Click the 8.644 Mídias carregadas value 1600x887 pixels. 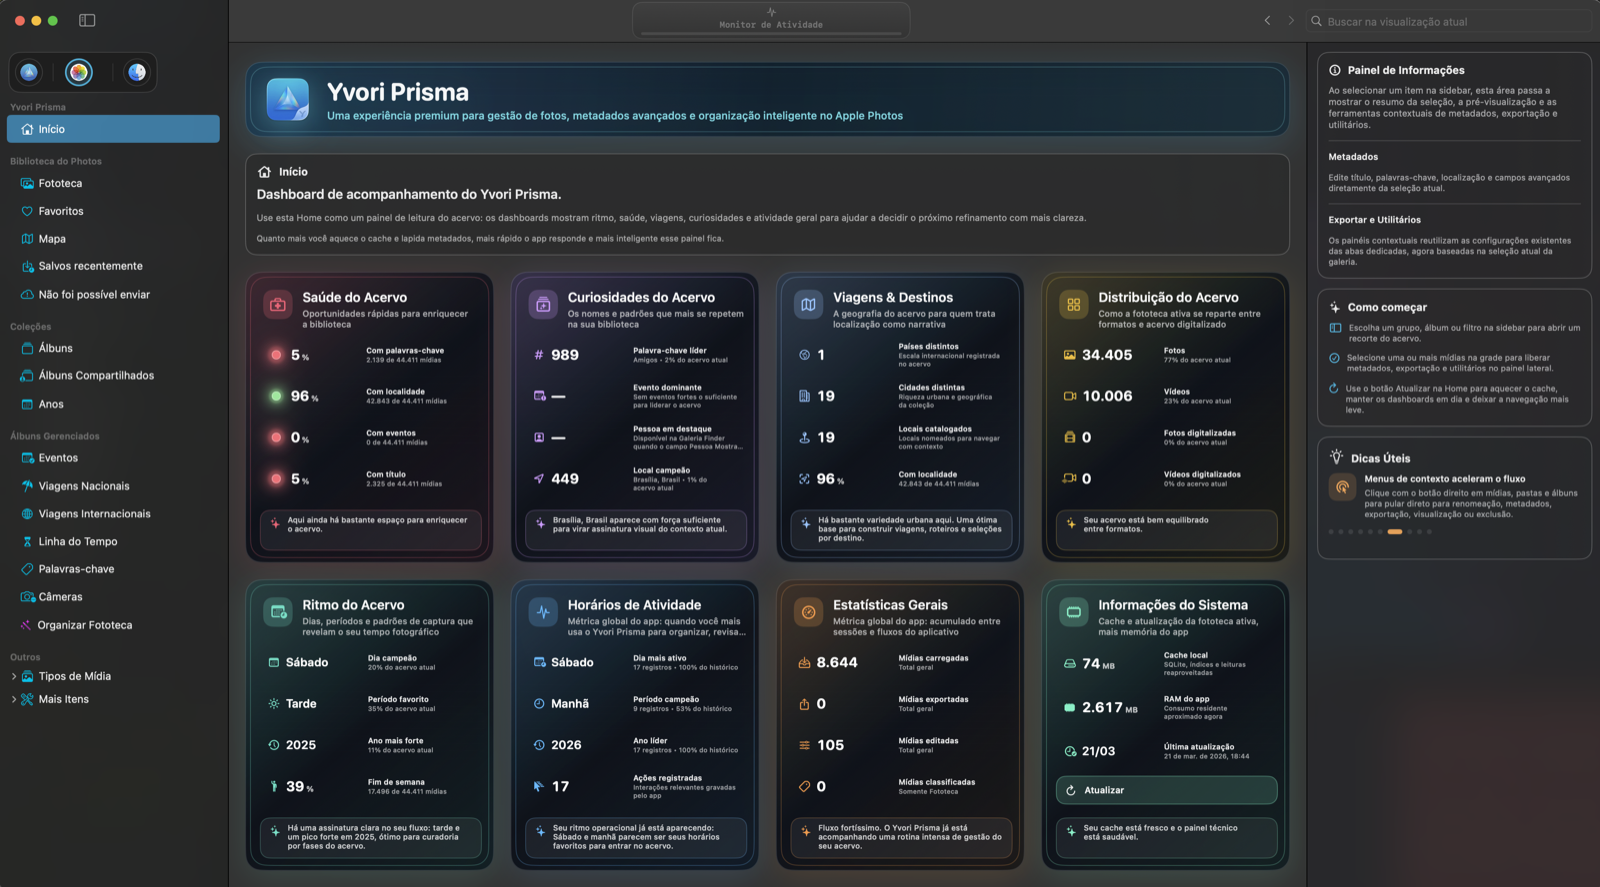coord(837,663)
